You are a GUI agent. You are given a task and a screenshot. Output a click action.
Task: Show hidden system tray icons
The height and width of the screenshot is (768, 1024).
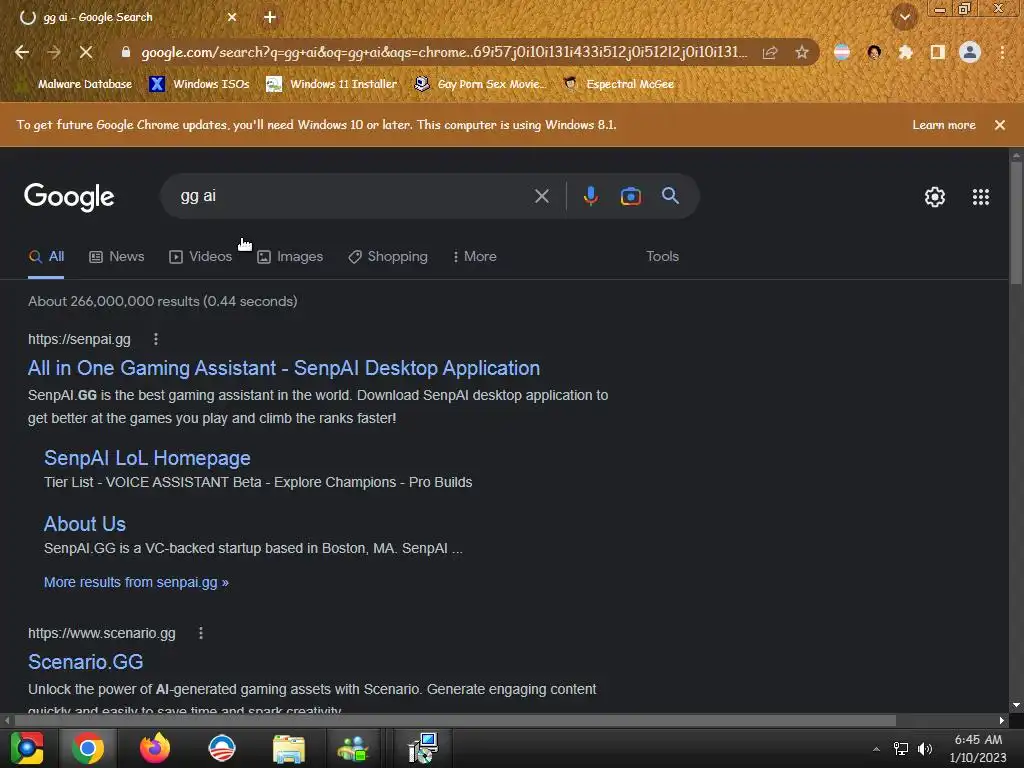(876, 749)
